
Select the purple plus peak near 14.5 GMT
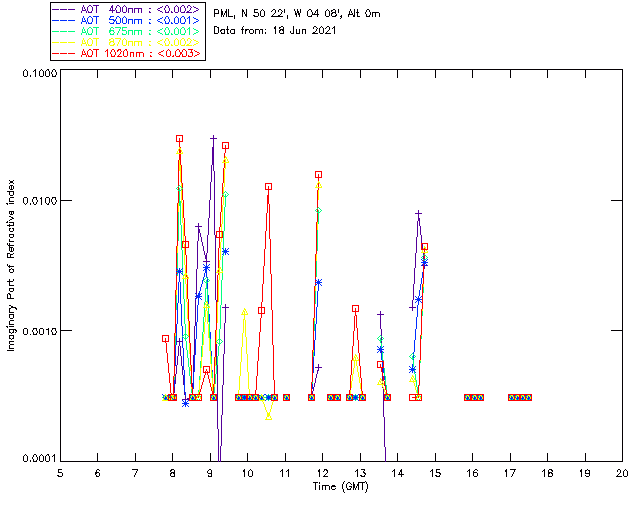pyautogui.click(x=419, y=213)
